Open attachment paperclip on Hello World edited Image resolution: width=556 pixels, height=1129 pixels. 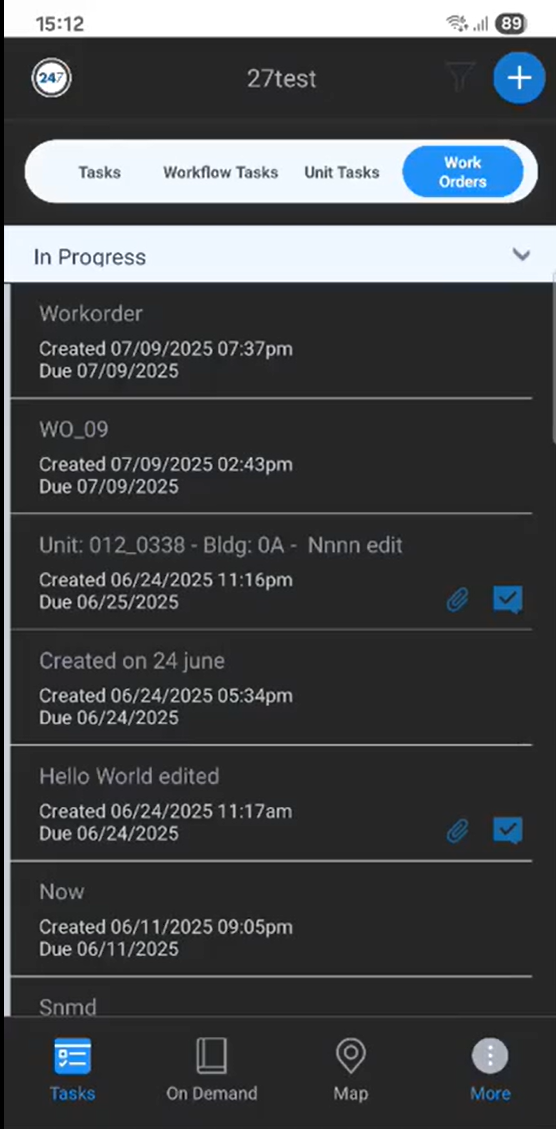[457, 832]
